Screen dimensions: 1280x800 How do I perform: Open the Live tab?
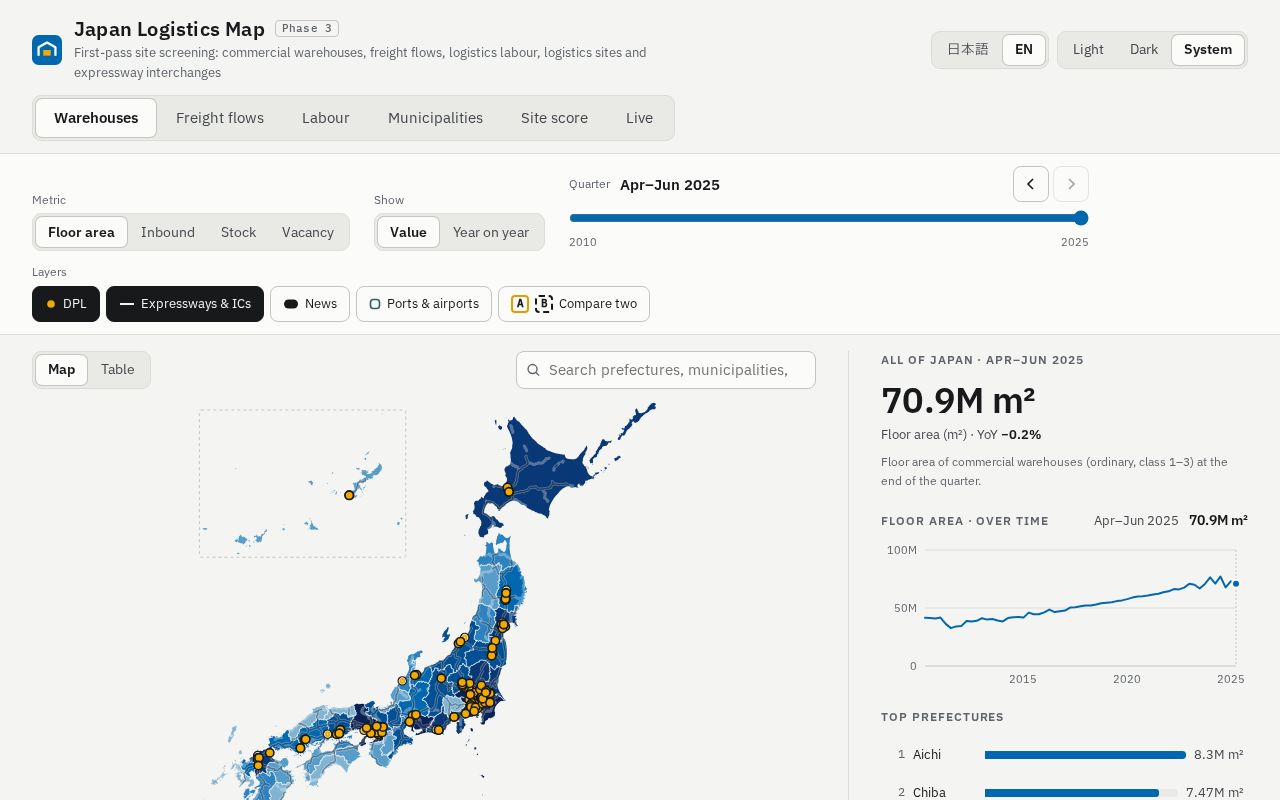(x=639, y=118)
